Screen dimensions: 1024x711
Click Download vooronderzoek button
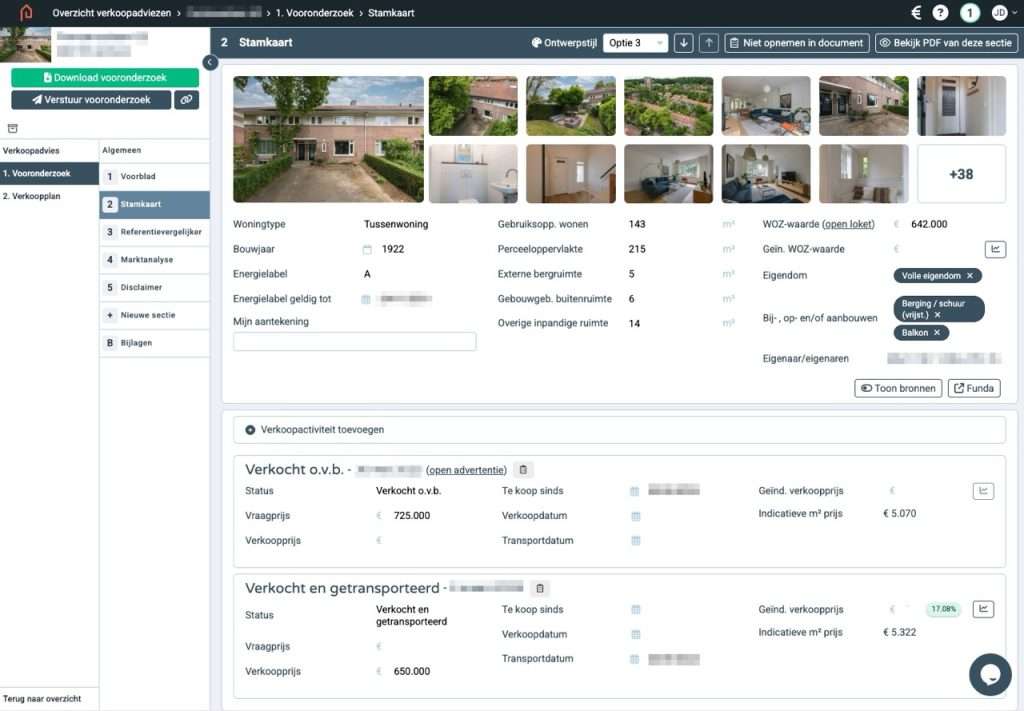(105, 78)
